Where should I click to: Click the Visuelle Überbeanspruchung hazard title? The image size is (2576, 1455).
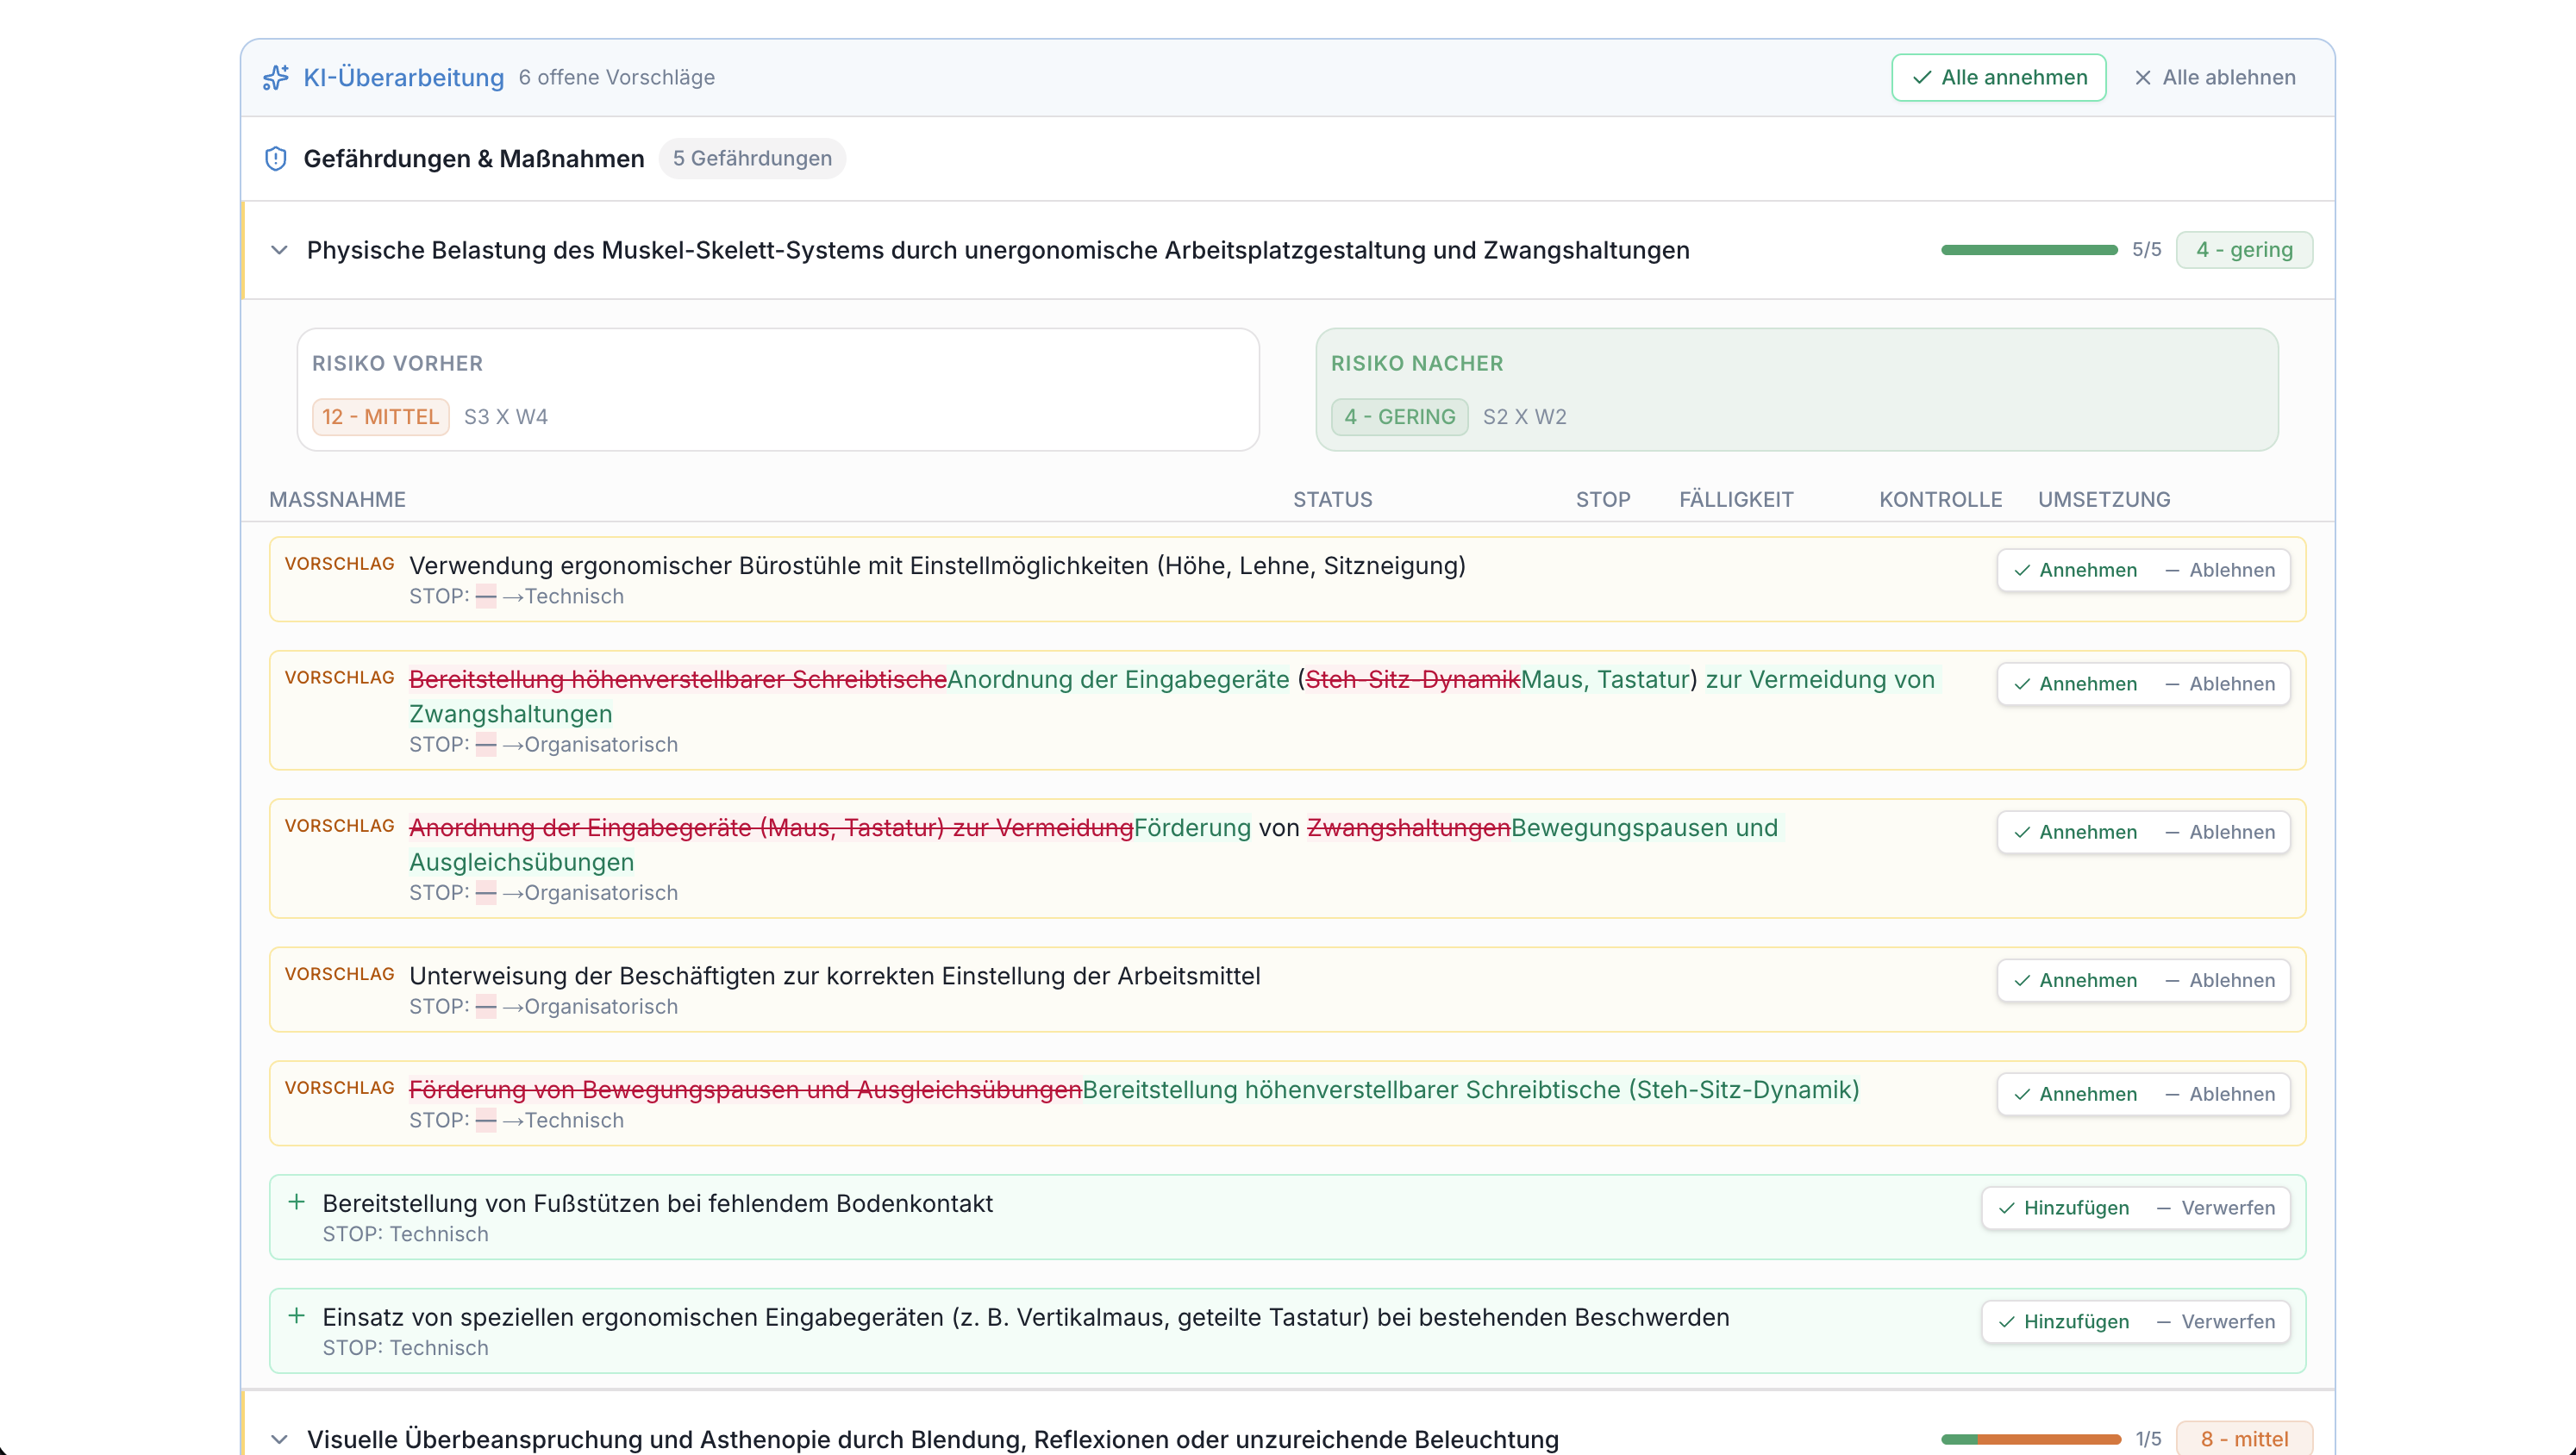coord(933,1439)
